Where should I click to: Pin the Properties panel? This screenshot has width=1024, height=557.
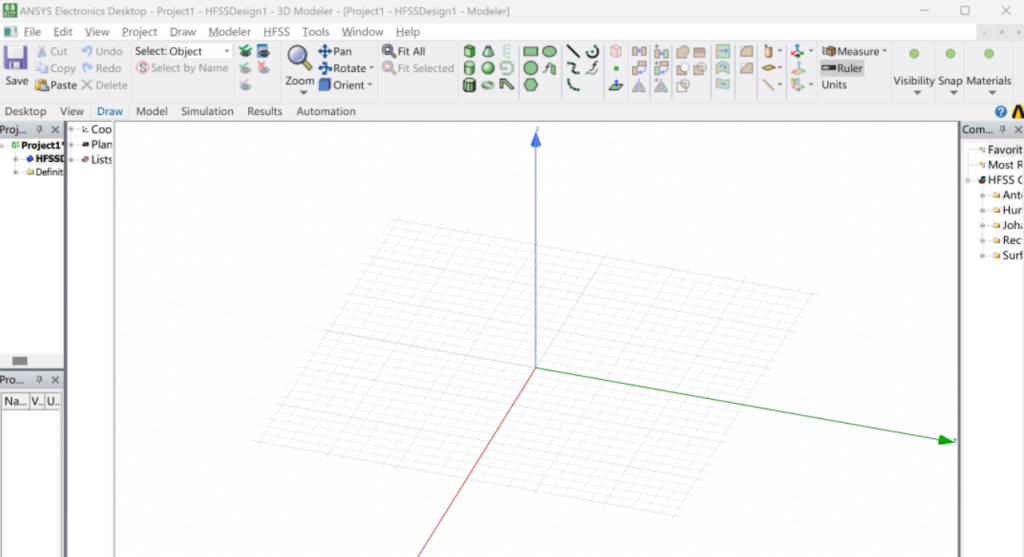coord(40,380)
